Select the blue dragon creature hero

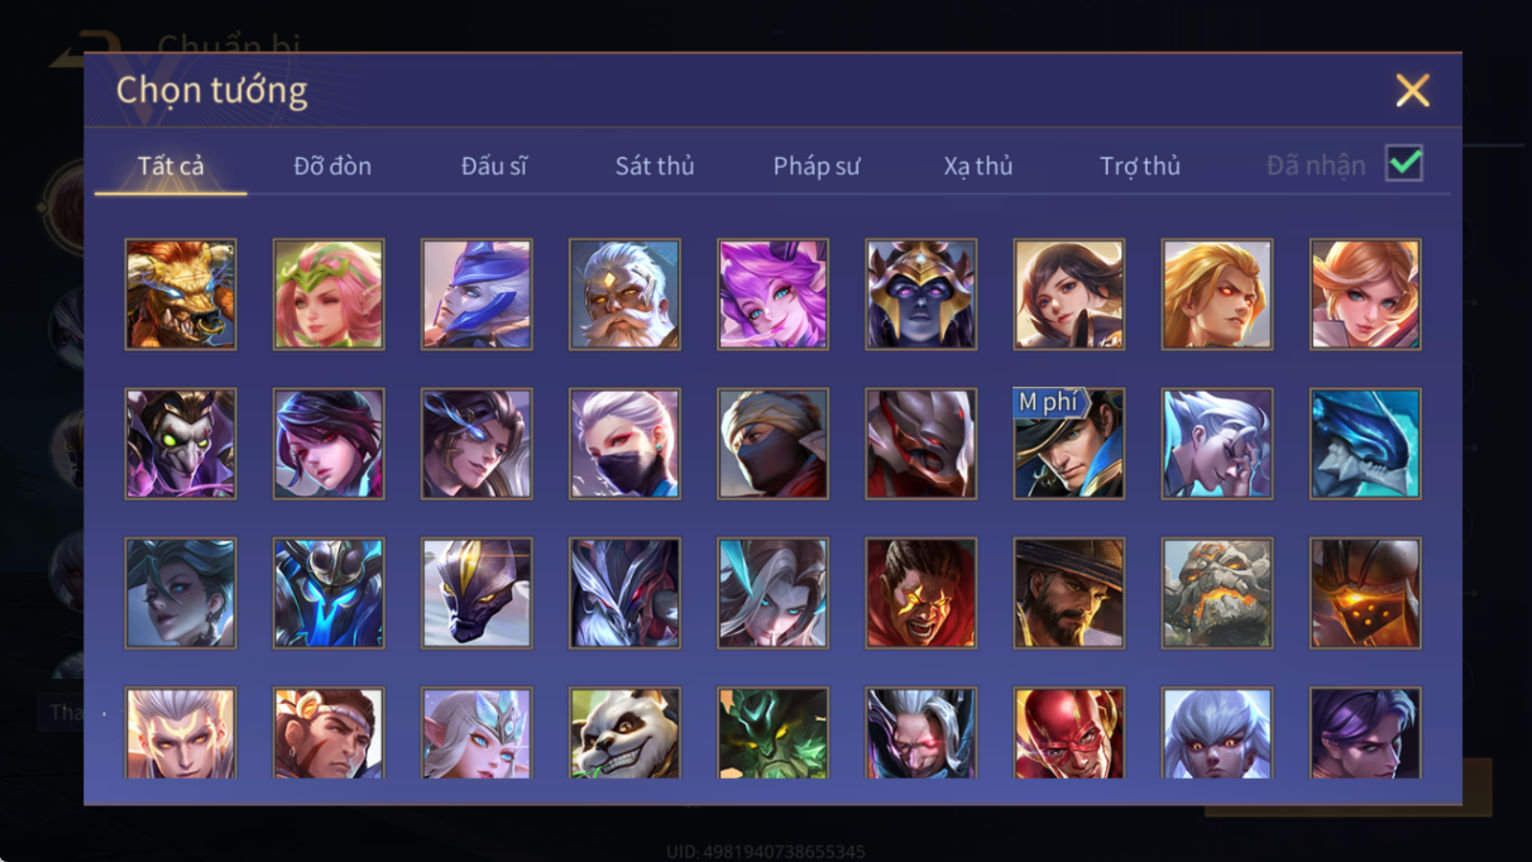(x=1365, y=444)
